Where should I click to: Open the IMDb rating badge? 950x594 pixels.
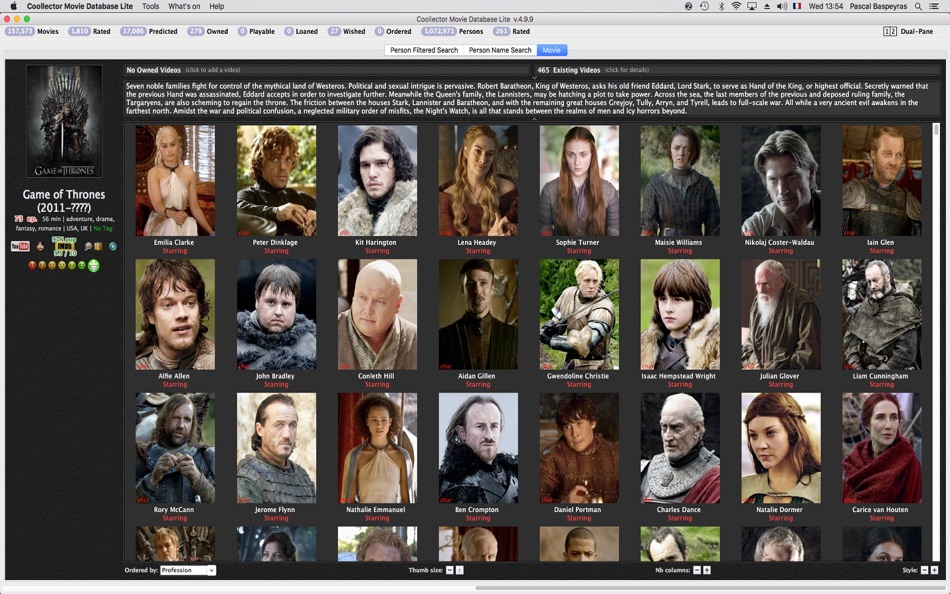click(65, 246)
